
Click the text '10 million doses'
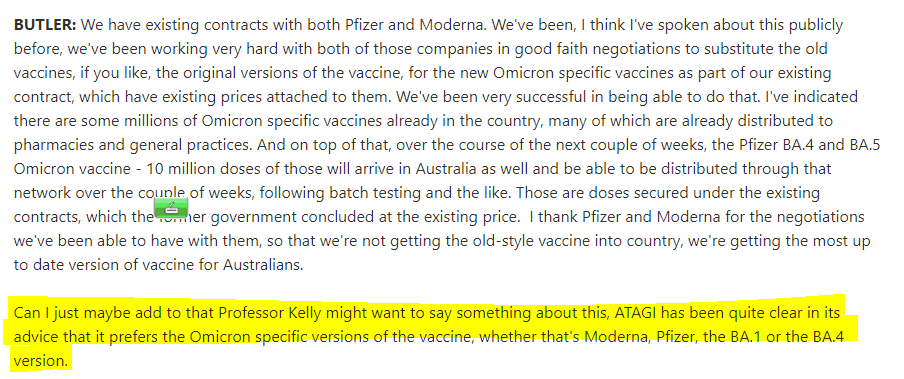192,170
